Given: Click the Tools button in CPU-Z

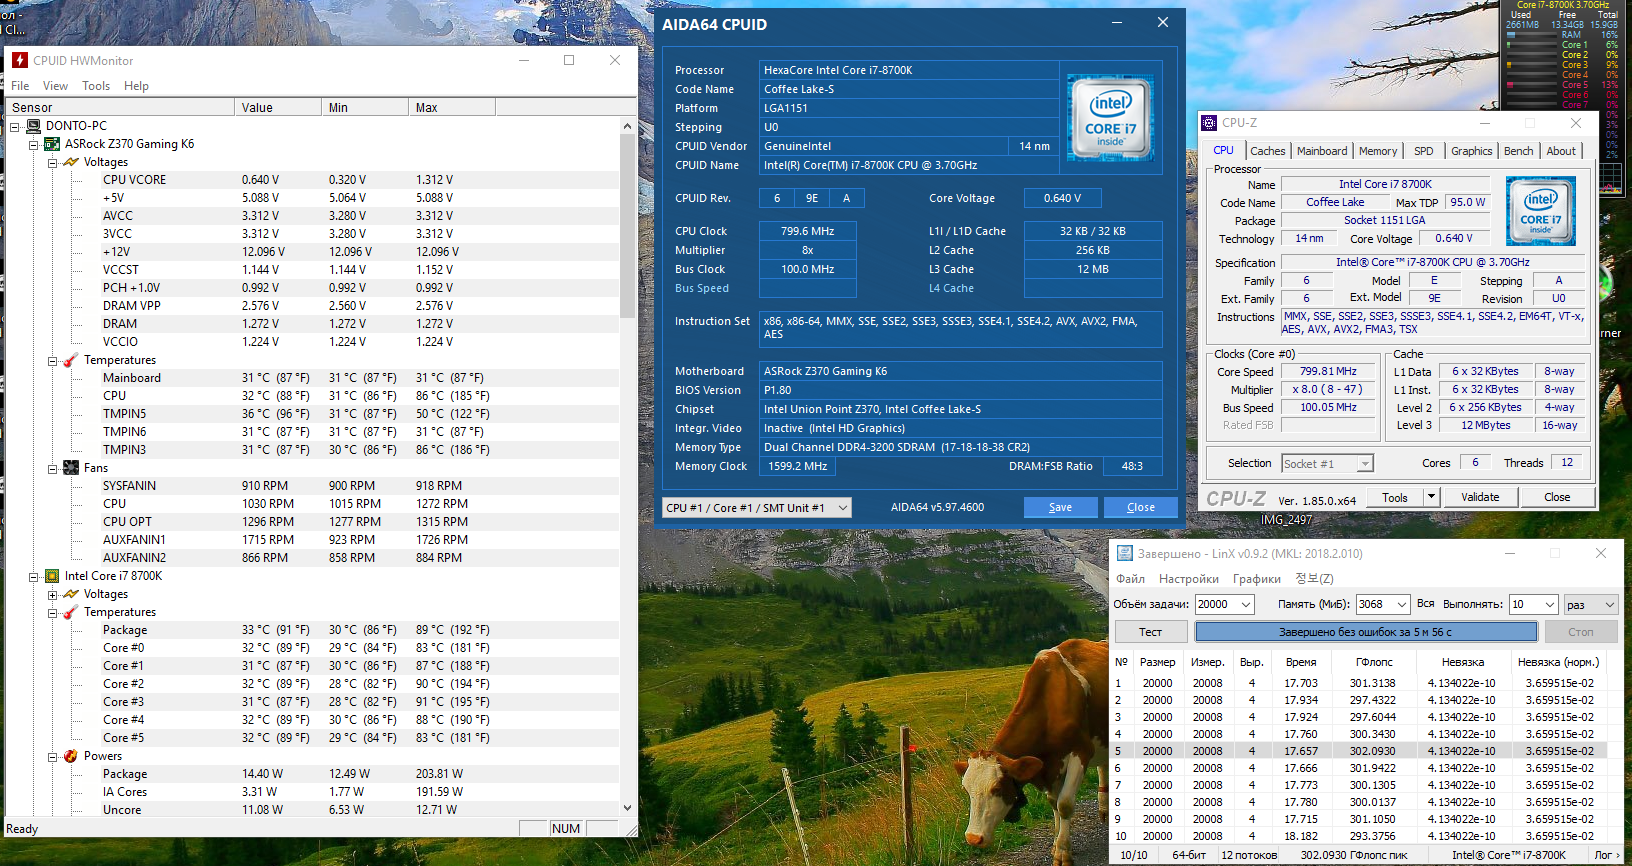Looking at the screenshot, I should (x=1395, y=497).
